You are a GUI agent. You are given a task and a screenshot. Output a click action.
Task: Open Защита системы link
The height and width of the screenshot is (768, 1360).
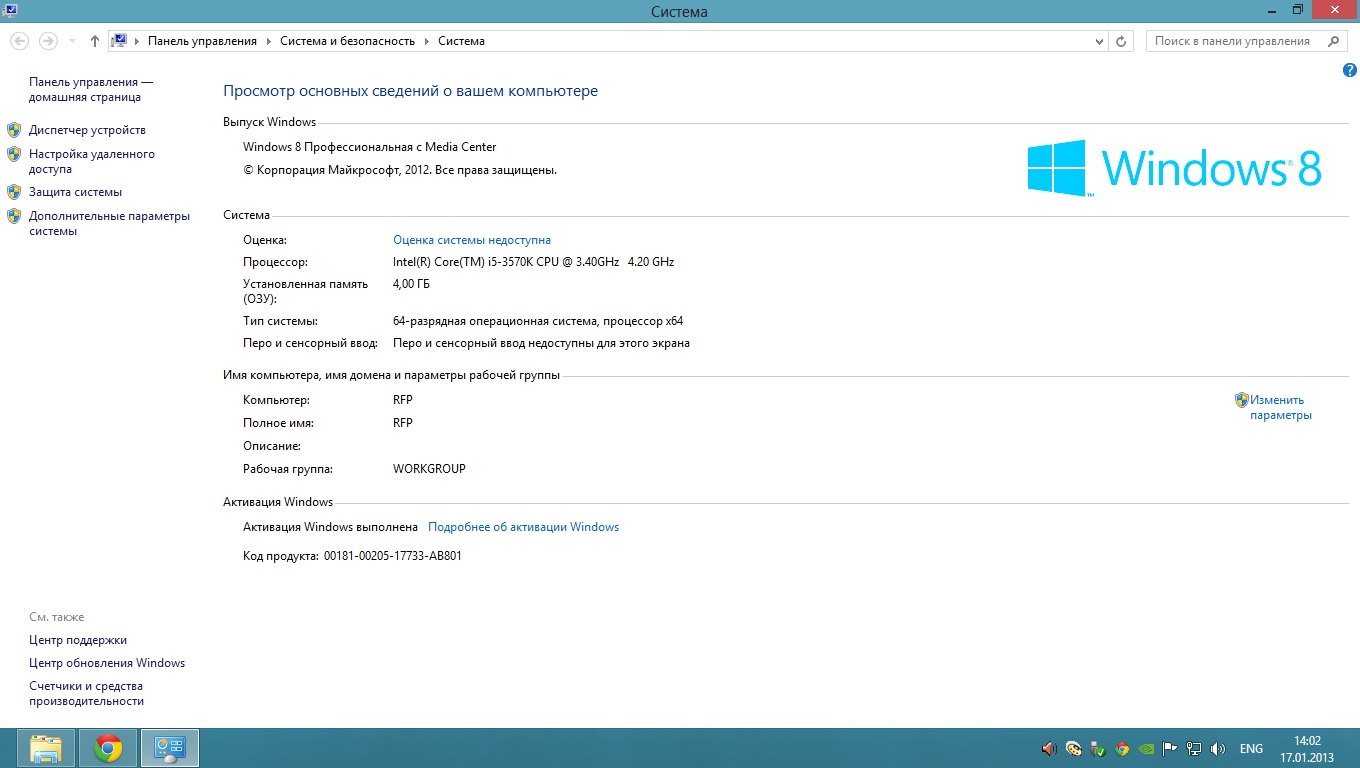click(75, 192)
